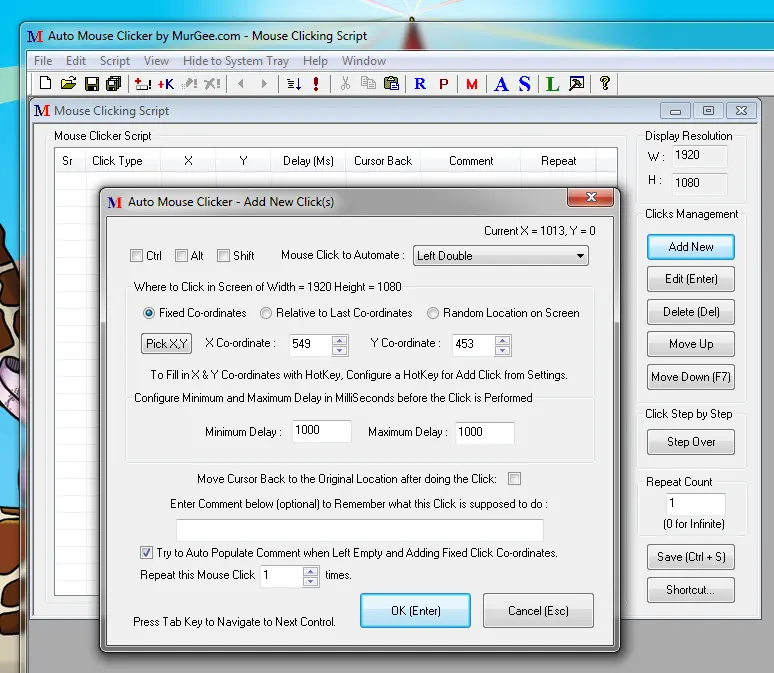Click the Open folder toolbar icon
Image resolution: width=774 pixels, height=673 pixels.
tap(69, 83)
